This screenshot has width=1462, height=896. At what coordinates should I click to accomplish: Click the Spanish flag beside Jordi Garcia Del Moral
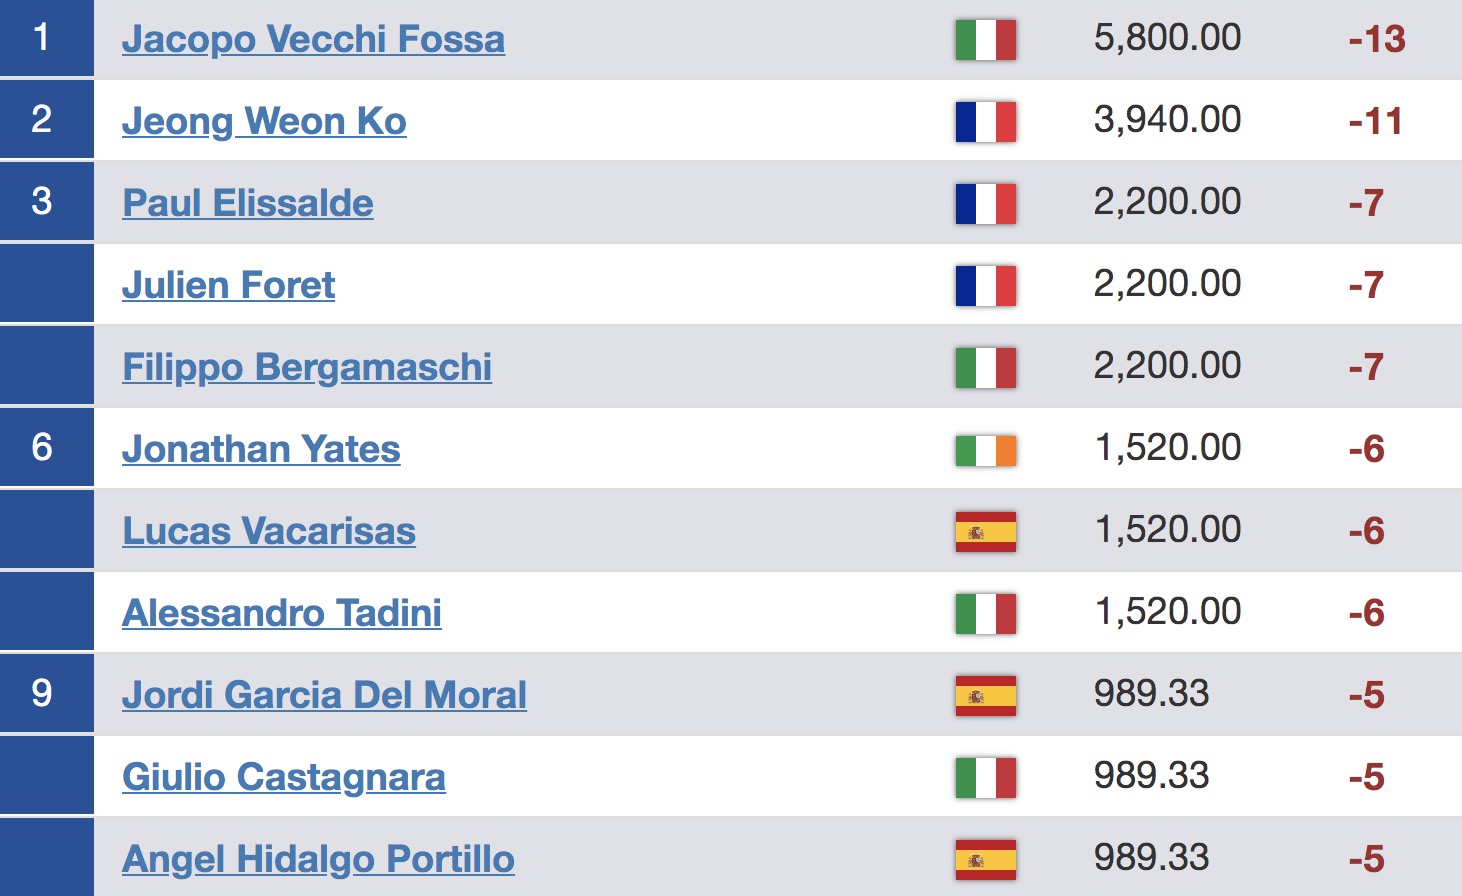coord(985,696)
